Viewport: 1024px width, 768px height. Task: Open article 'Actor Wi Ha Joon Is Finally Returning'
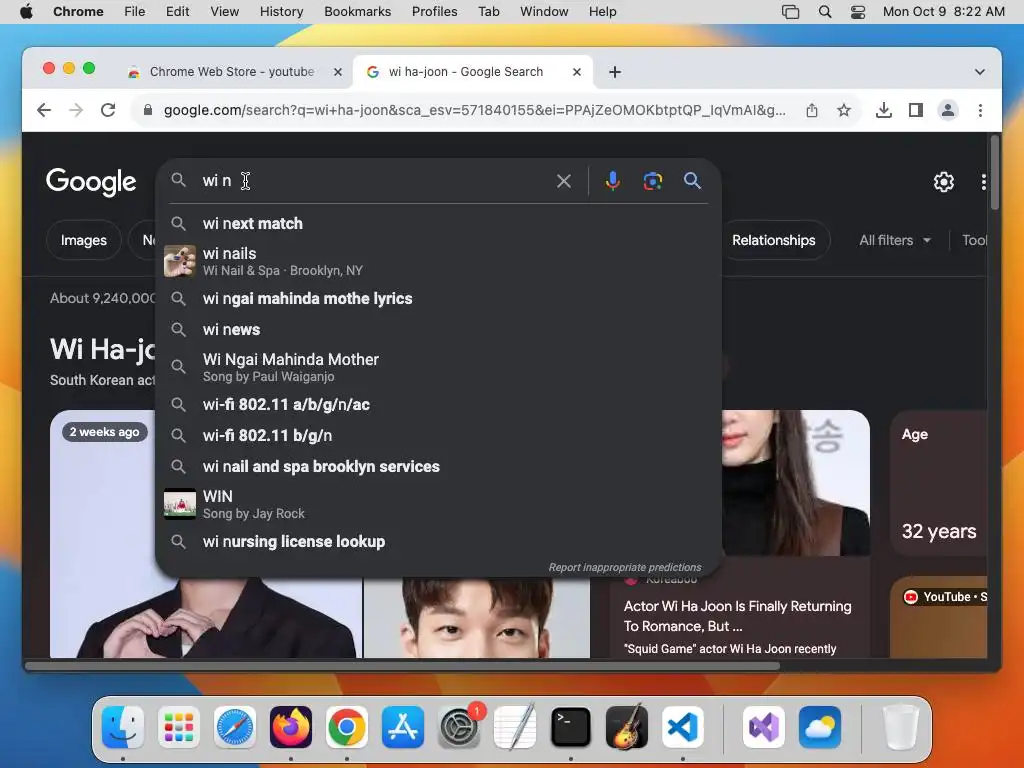737,616
